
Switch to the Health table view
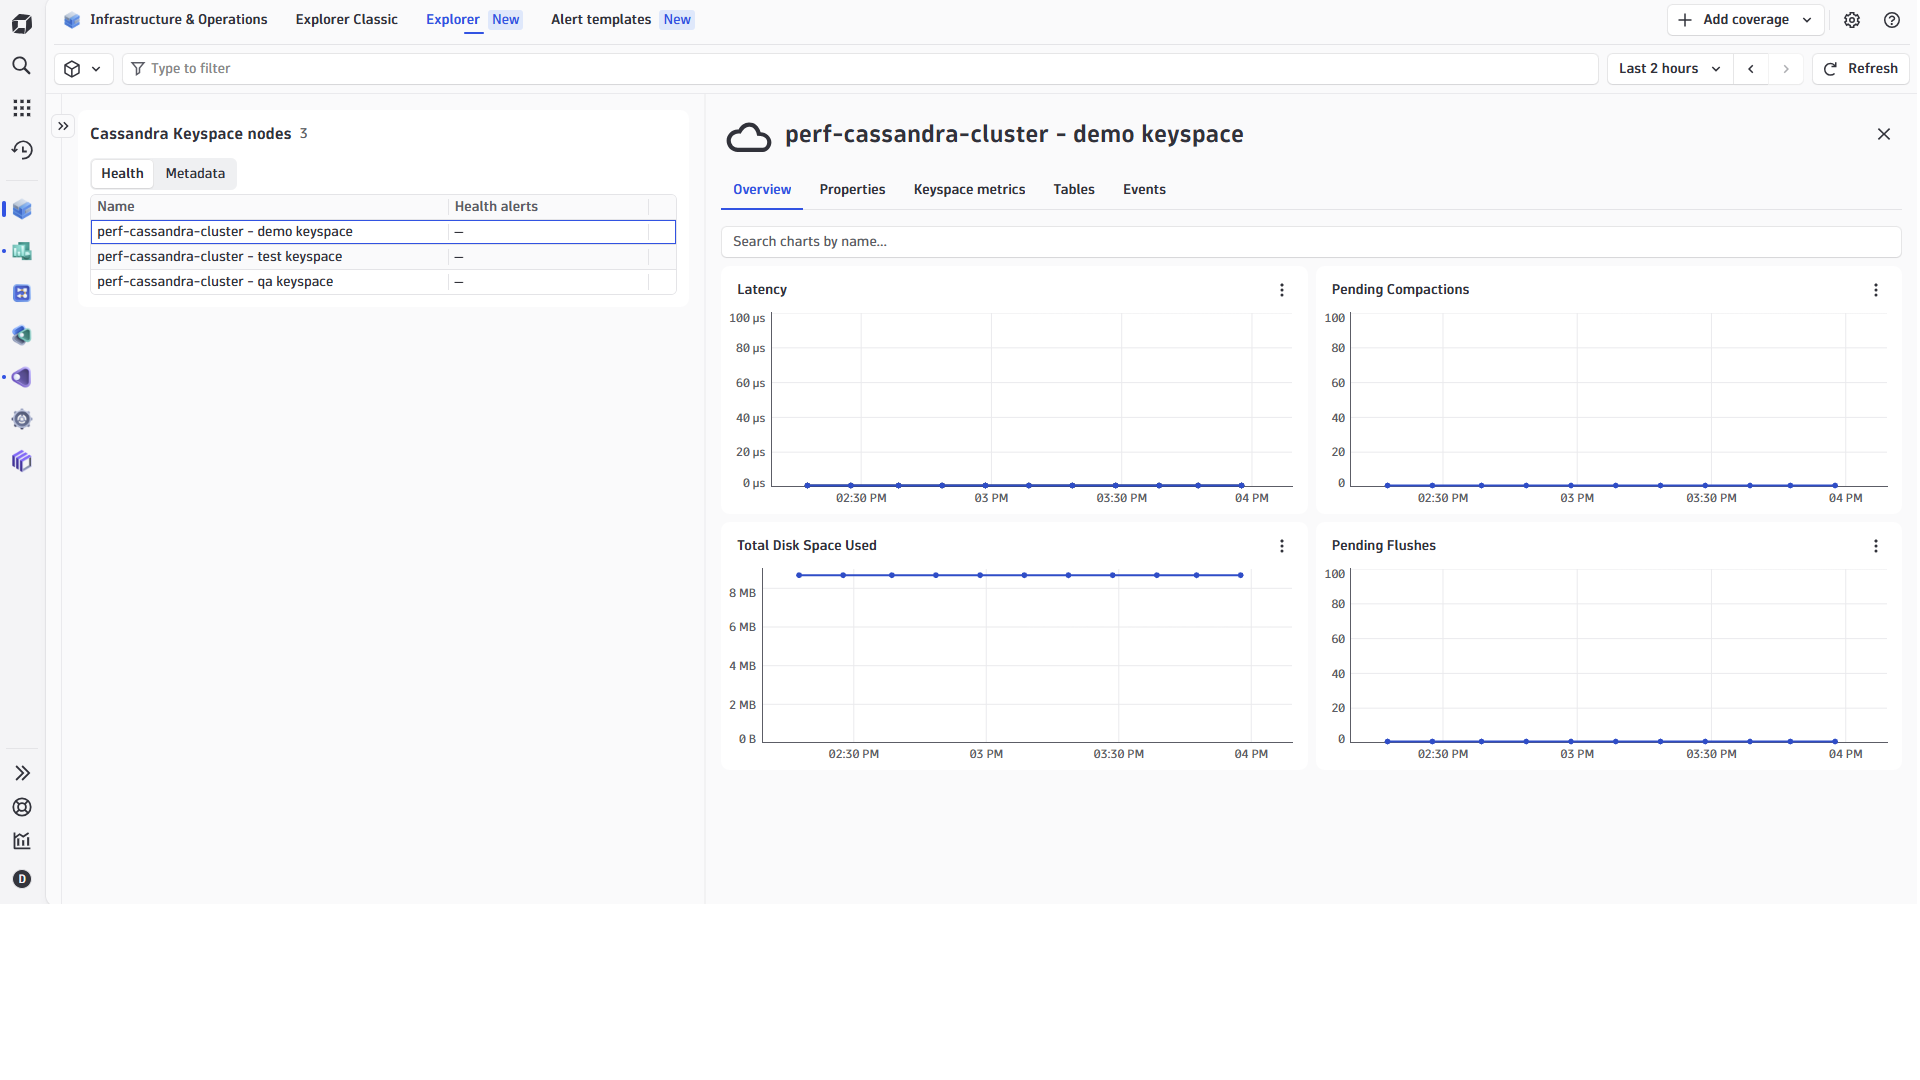point(122,174)
